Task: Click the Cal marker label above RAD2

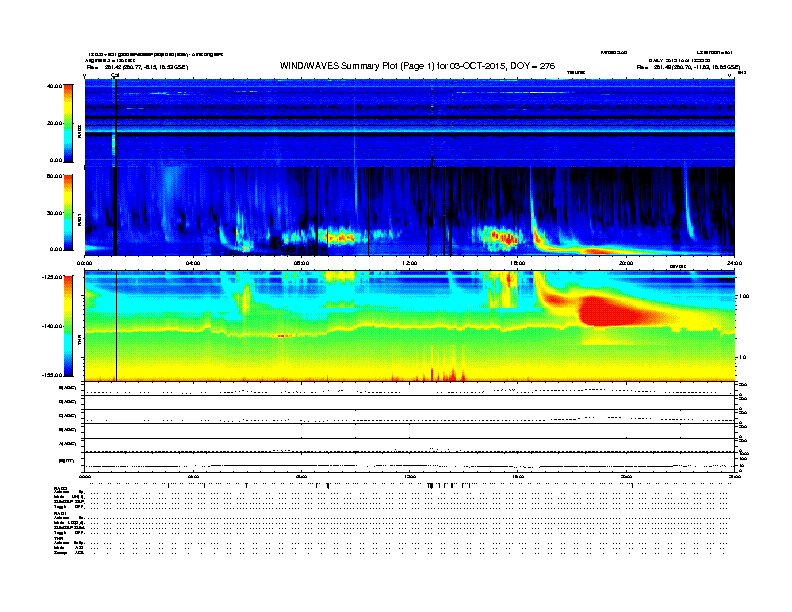Action: [x=115, y=75]
